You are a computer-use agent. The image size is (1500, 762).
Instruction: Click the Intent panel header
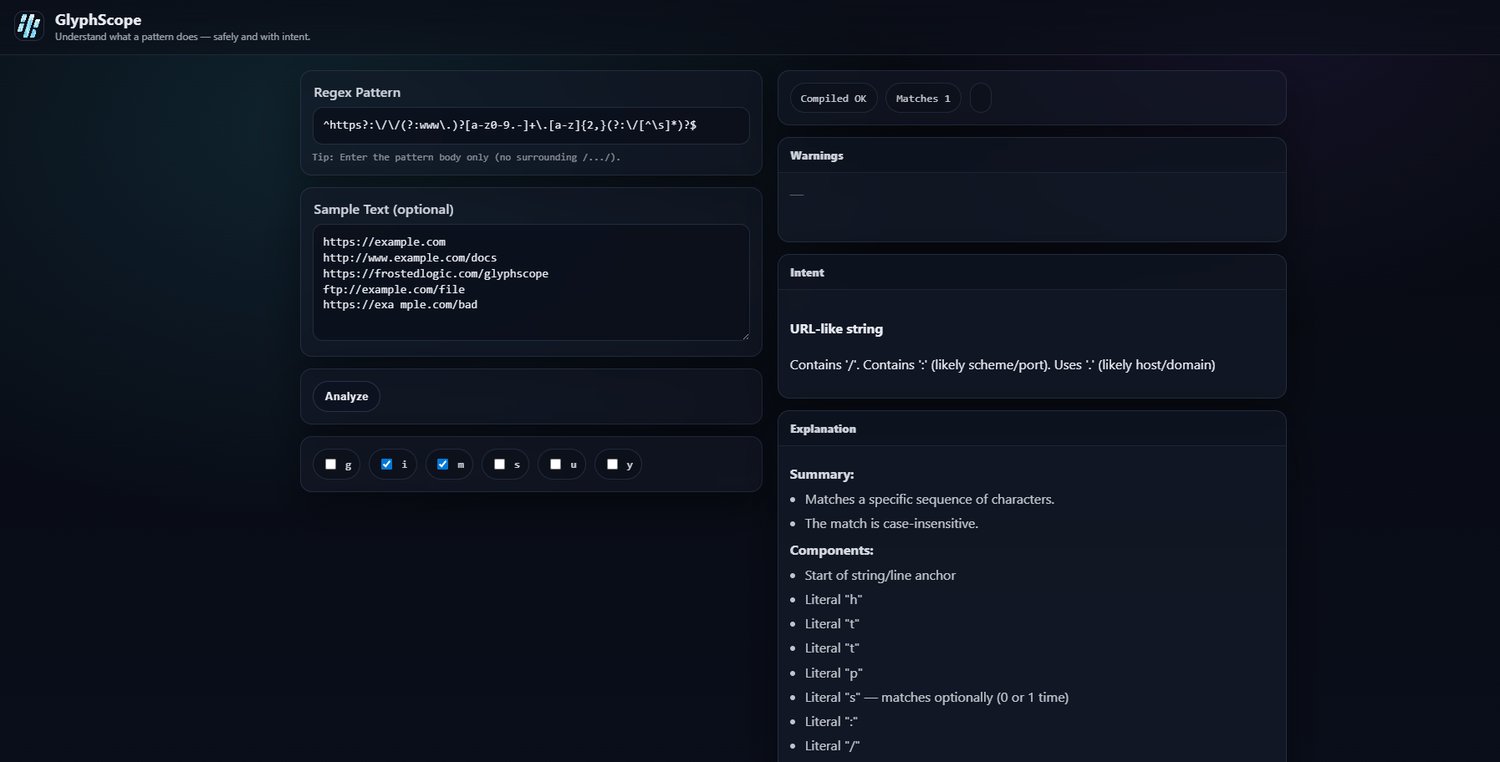(x=807, y=272)
